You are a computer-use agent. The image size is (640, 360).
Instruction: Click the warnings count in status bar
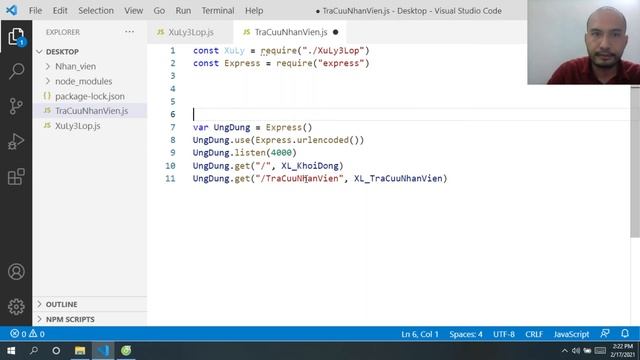click(37, 334)
